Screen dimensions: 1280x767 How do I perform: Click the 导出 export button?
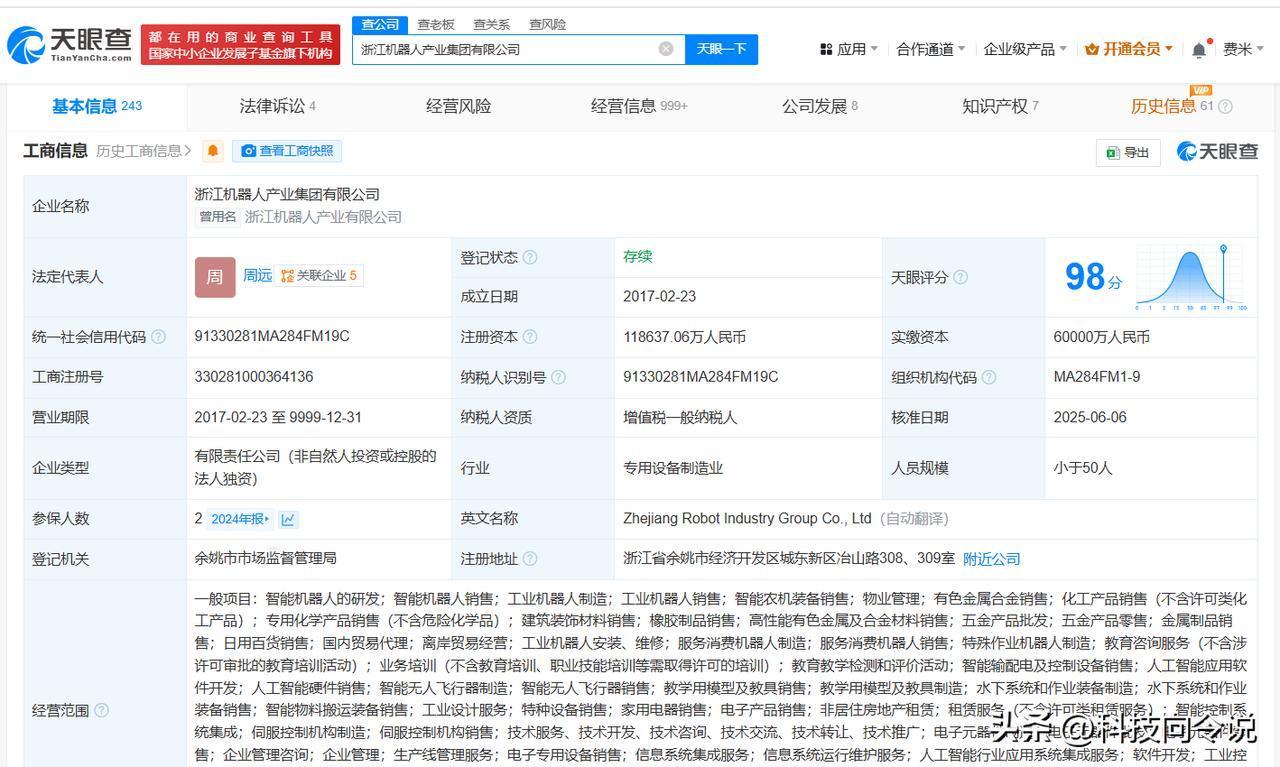(x=1128, y=152)
